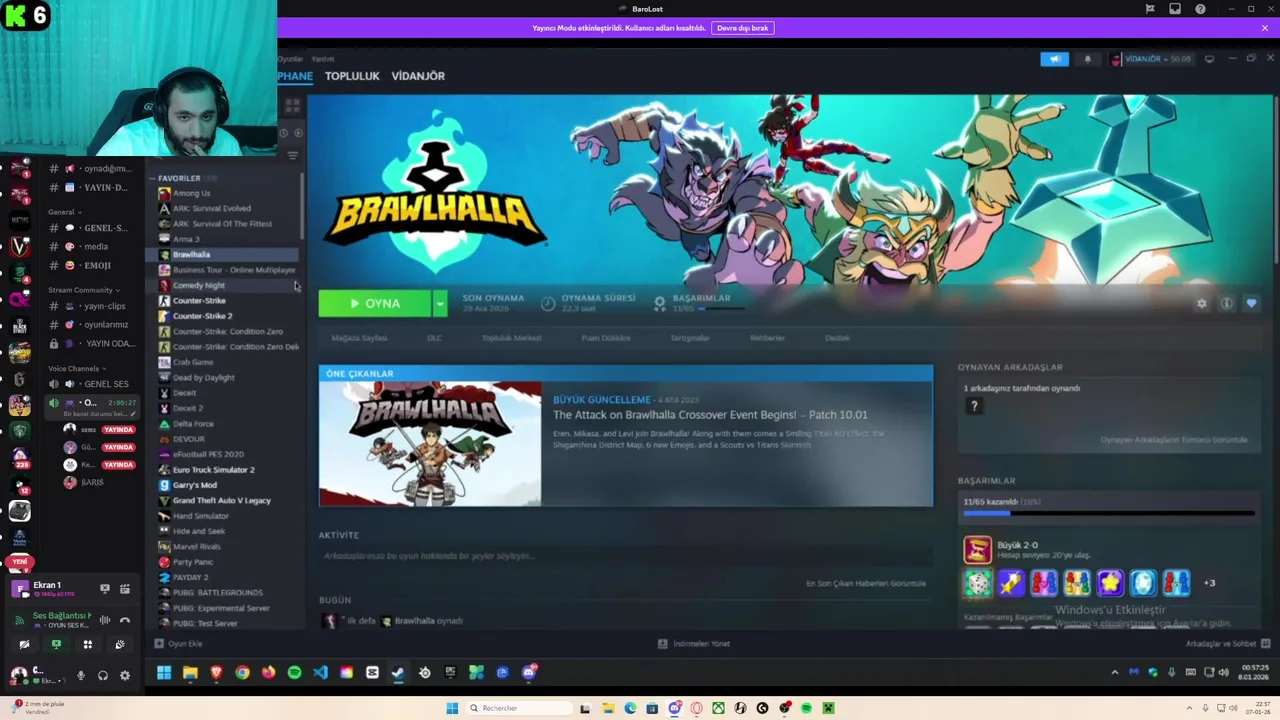Image resolution: width=1280 pixels, height=720 pixels.
Task: Click the BAŞARIMLAR achievements progress bar
Action: (1108, 514)
